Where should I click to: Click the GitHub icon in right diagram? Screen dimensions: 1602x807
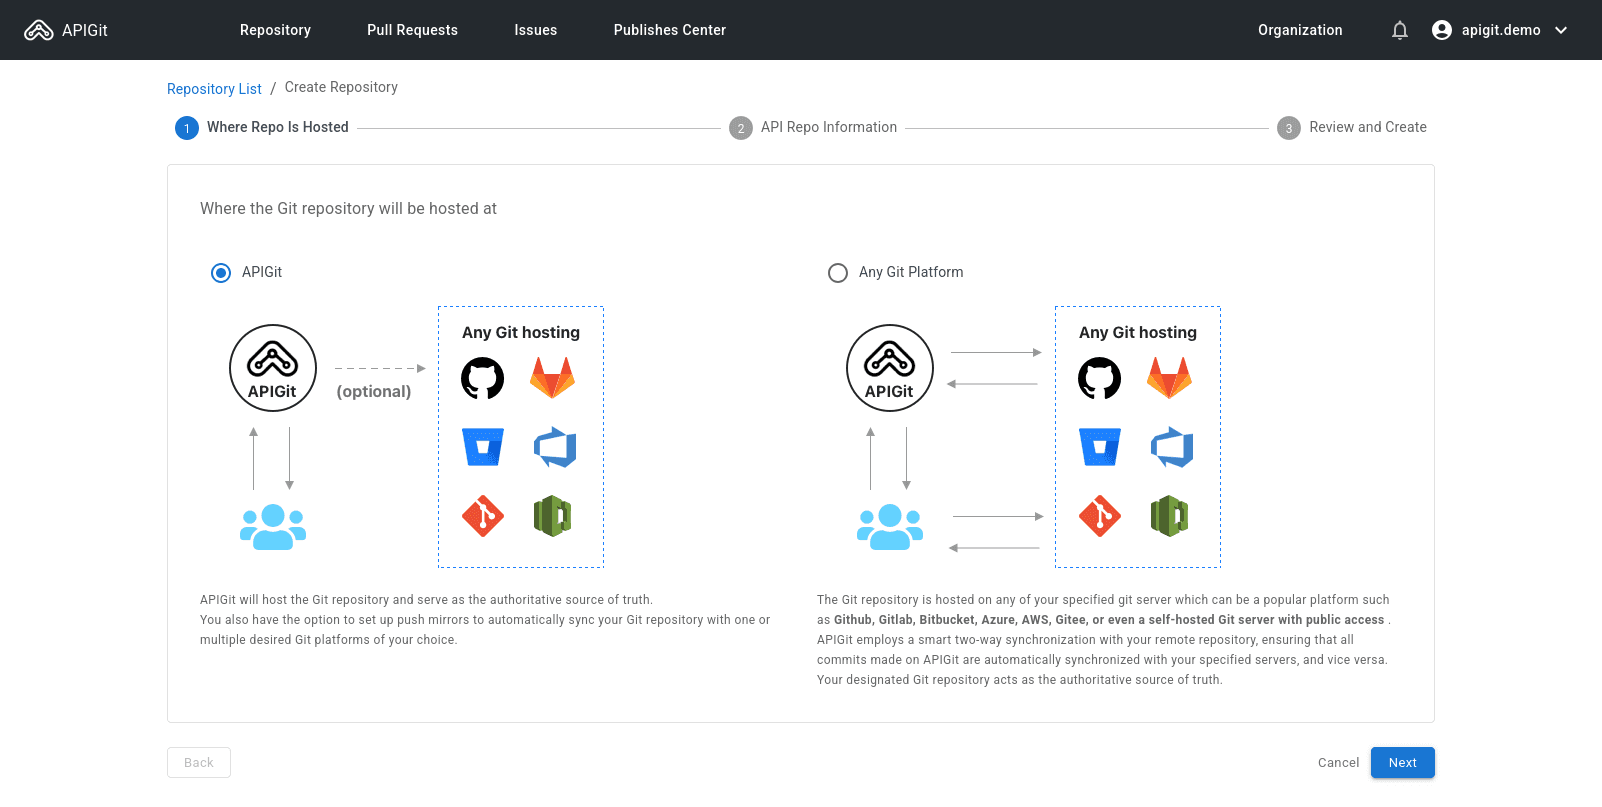[x=1100, y=378]
